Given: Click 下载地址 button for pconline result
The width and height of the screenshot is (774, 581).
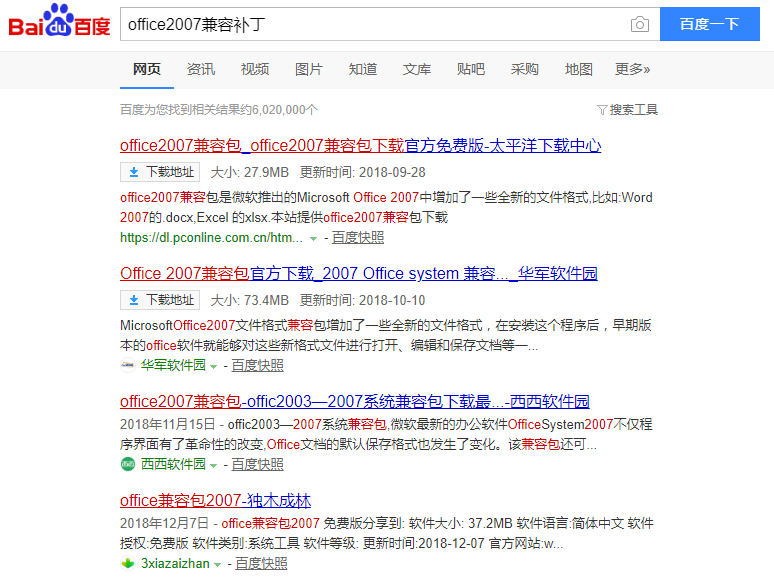Looking at the screenshot, I should point(160,172).
